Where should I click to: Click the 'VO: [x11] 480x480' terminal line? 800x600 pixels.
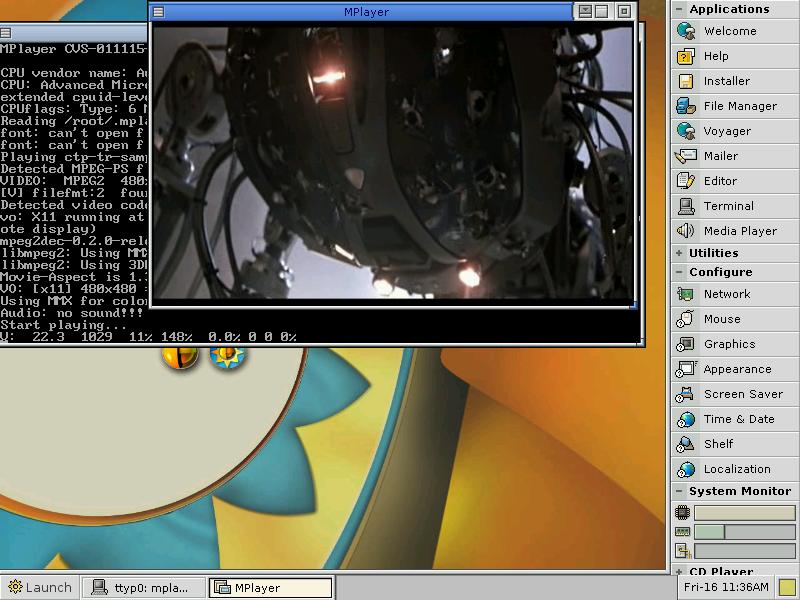pyautogui.click(x=74, y=289)
